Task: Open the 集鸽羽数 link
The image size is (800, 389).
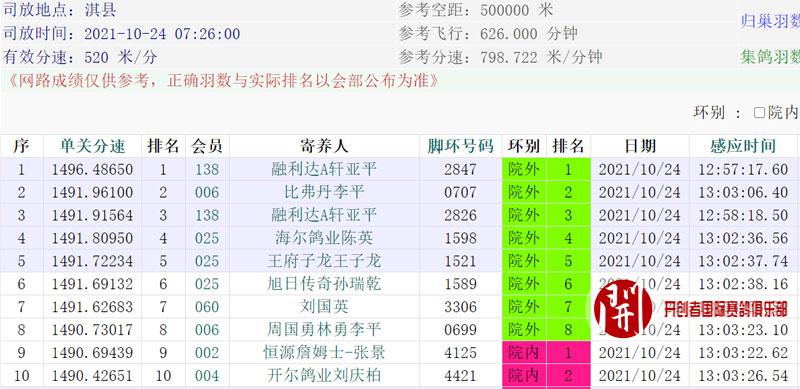Action: click(770, 57)
